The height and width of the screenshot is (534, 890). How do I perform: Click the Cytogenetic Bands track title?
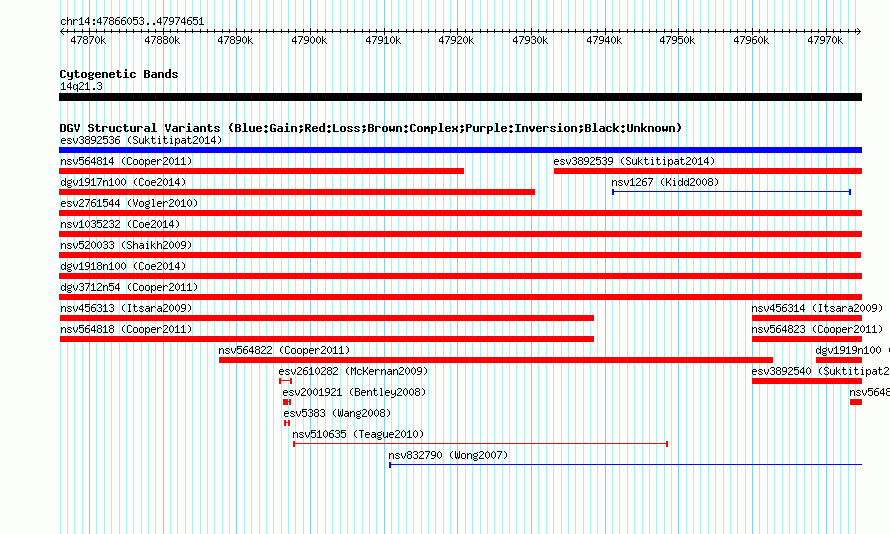(119, 74)
